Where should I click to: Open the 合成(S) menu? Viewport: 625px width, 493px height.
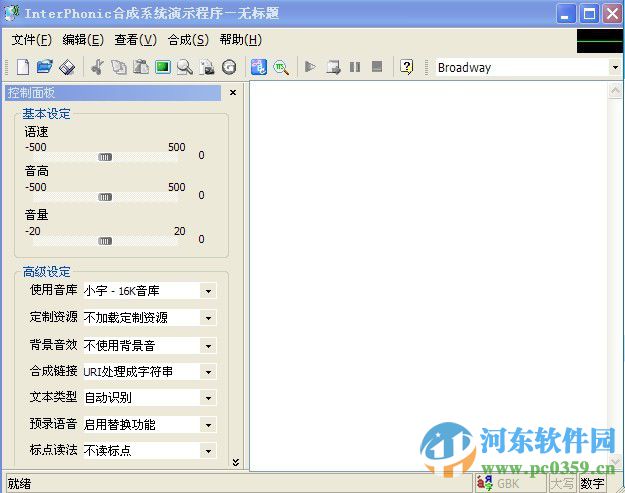coord(188,40)
